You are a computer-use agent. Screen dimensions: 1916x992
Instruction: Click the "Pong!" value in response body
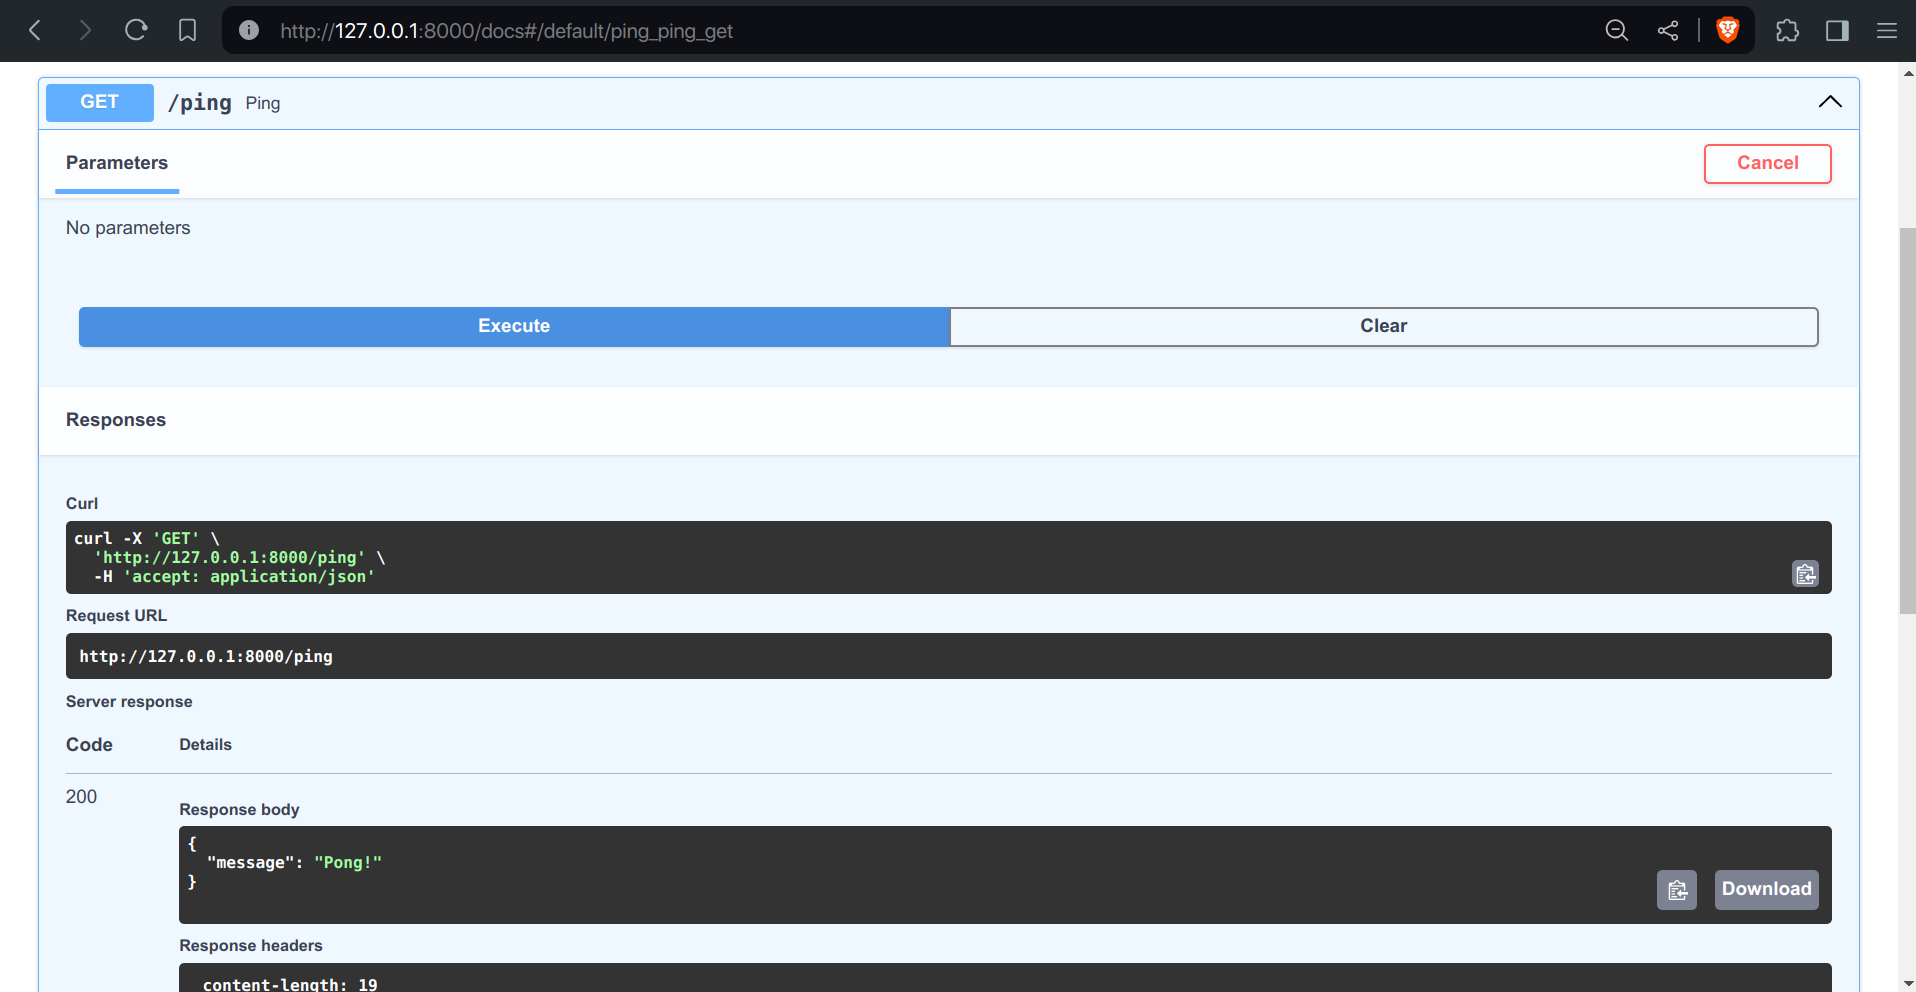(x=348, y=862)
